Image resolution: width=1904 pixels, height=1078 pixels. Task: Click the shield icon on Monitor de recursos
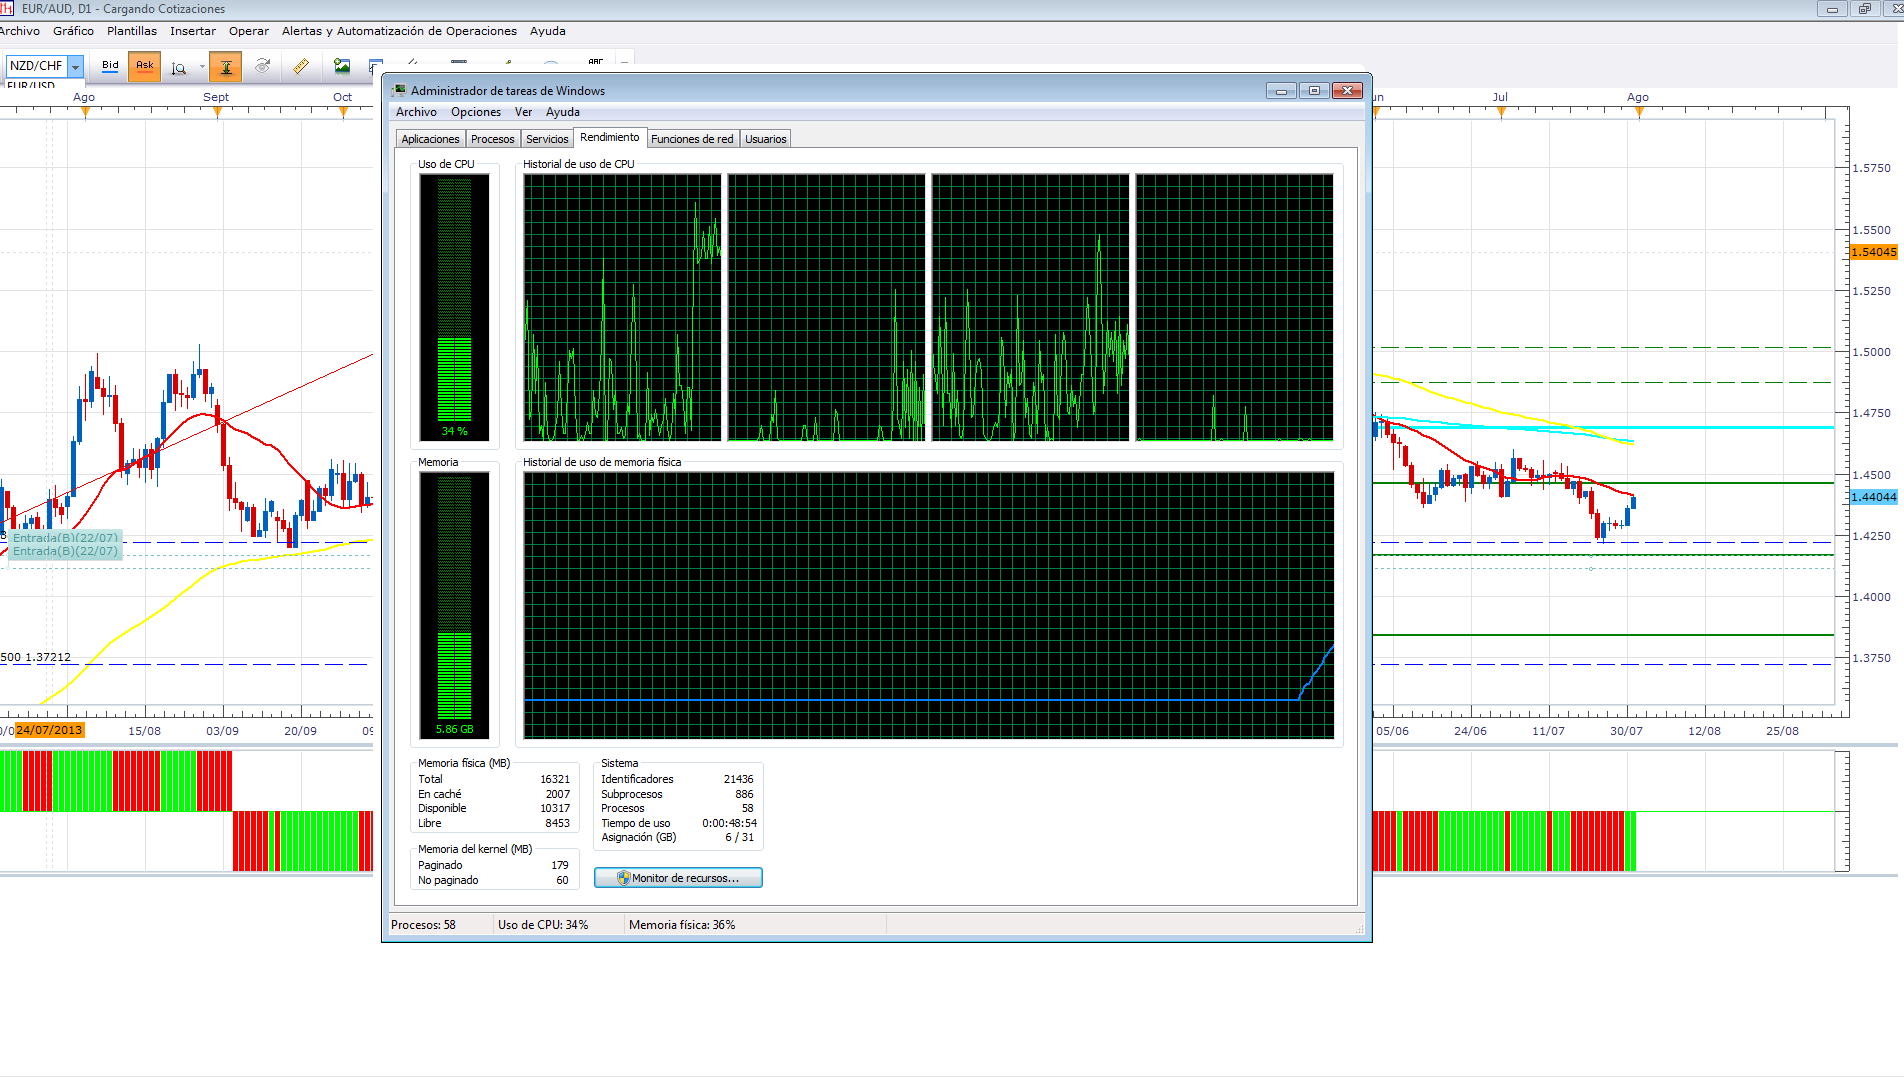click(624, 878)
